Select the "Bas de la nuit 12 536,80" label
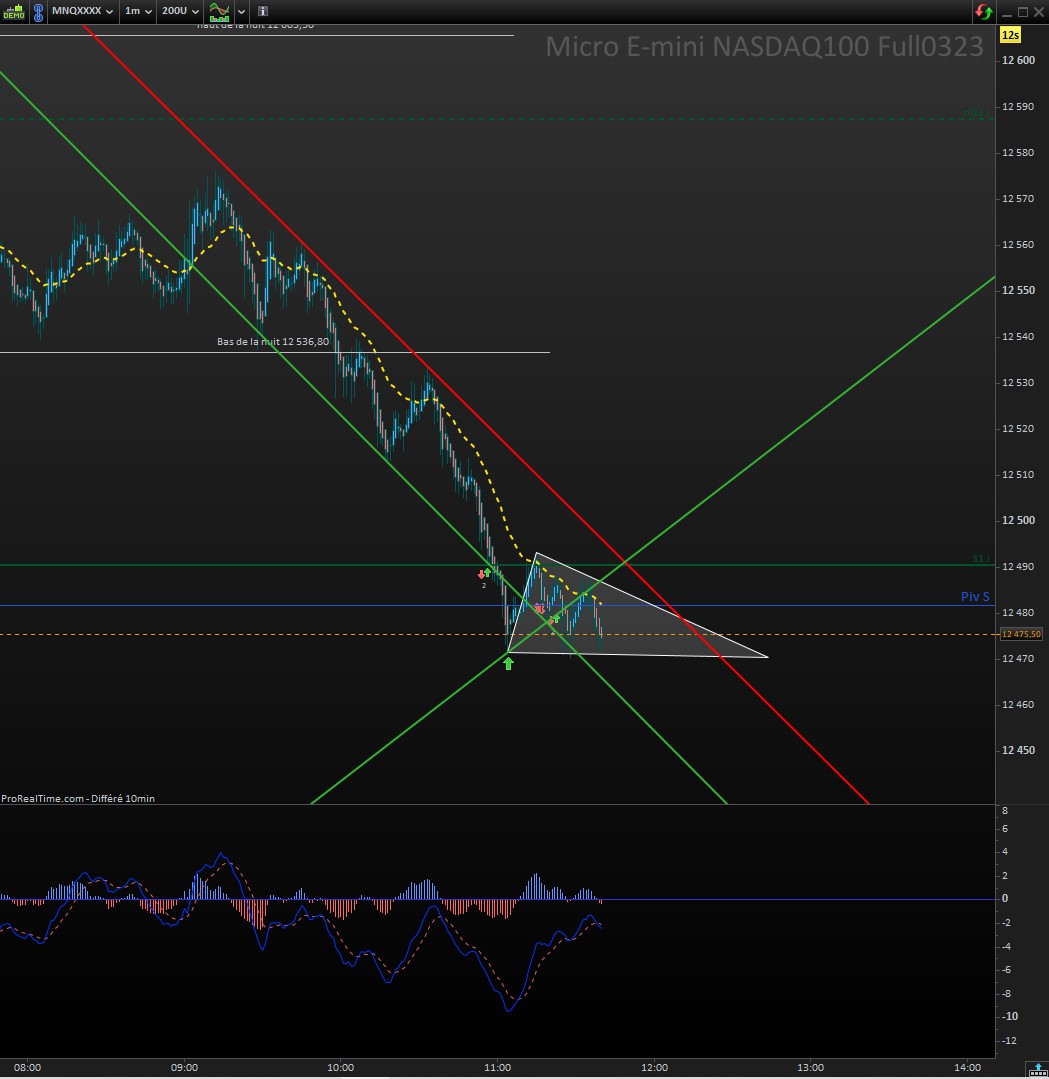Screen dimensions: 1049x1079 pyautogui.click(x=273, y=342)
